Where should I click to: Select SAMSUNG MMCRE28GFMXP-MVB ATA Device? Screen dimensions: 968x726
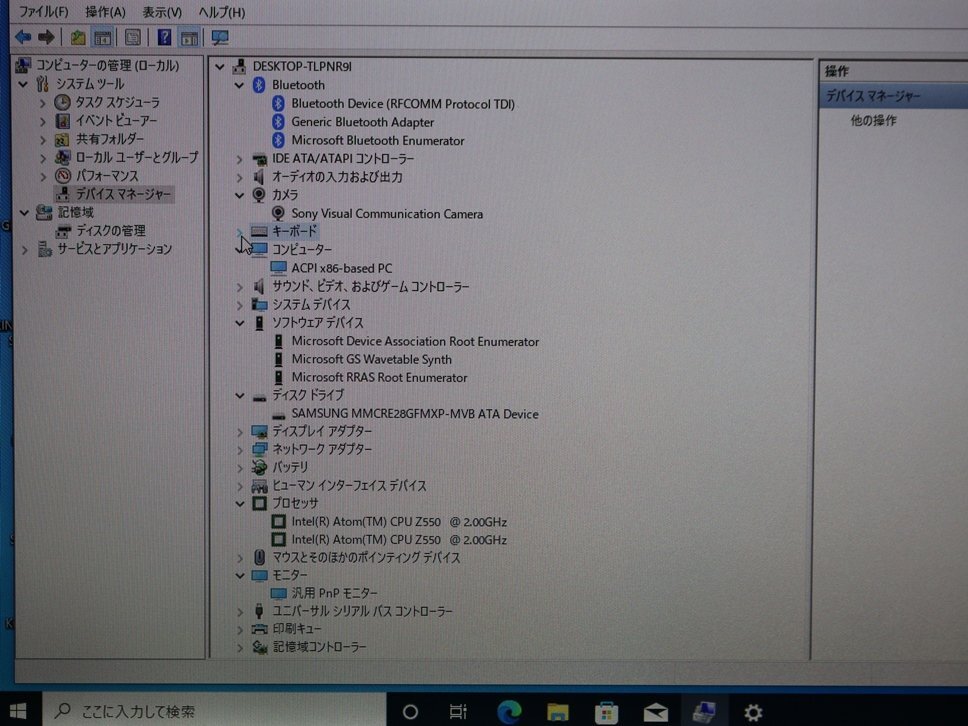pyautogui.click(x=415, y=414)
